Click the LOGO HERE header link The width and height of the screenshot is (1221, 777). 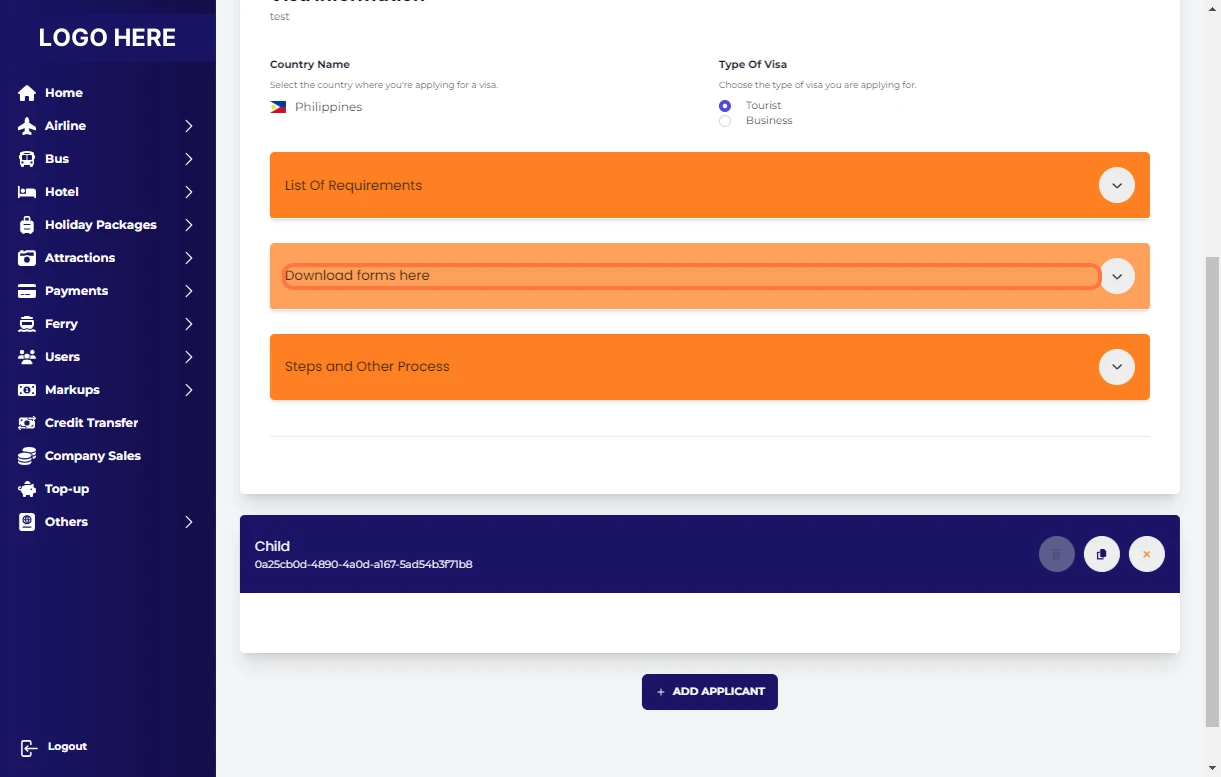tap(107, 38)
